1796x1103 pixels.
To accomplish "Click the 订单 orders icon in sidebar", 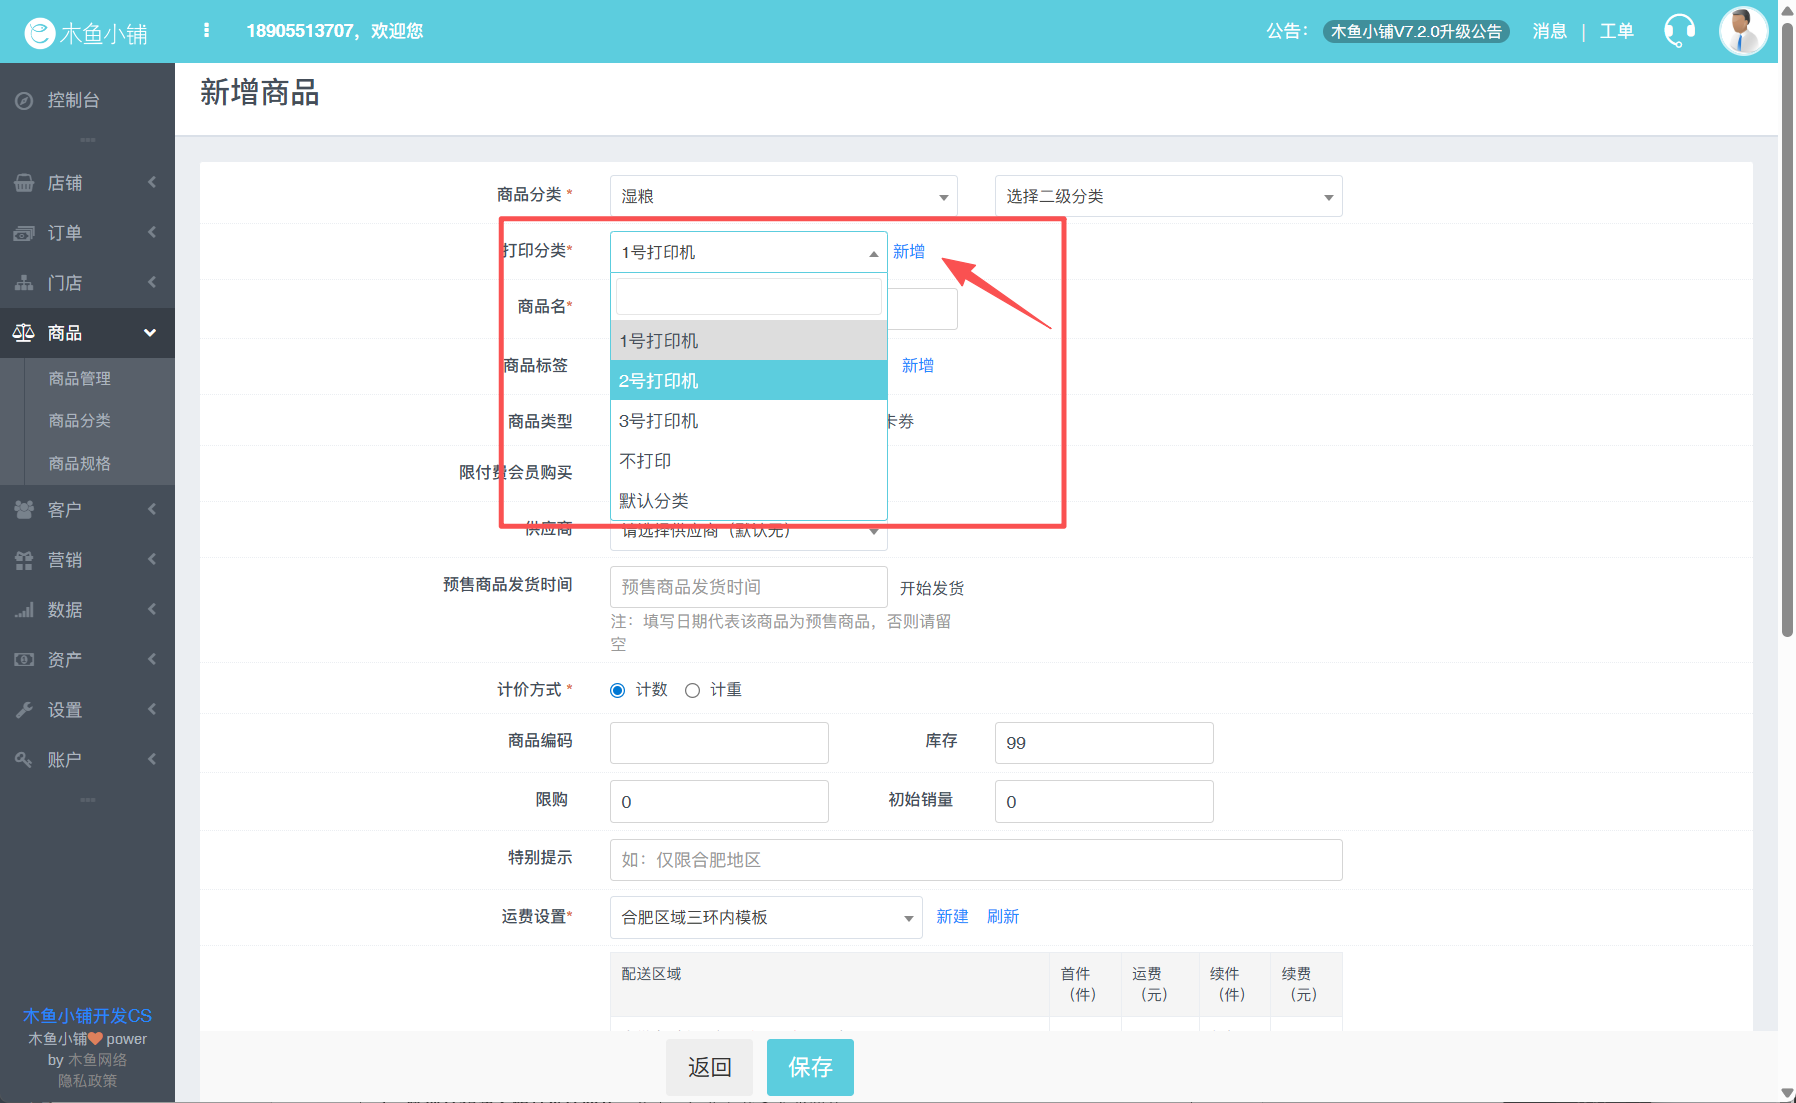I will click(x=24, y=233).
